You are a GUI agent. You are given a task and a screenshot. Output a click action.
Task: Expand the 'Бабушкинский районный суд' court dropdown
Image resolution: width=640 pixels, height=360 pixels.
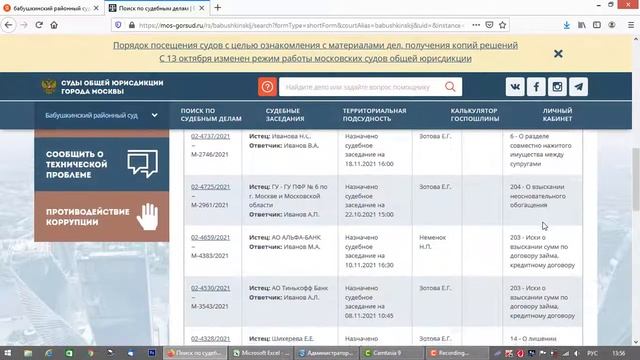tap(101, 116)
